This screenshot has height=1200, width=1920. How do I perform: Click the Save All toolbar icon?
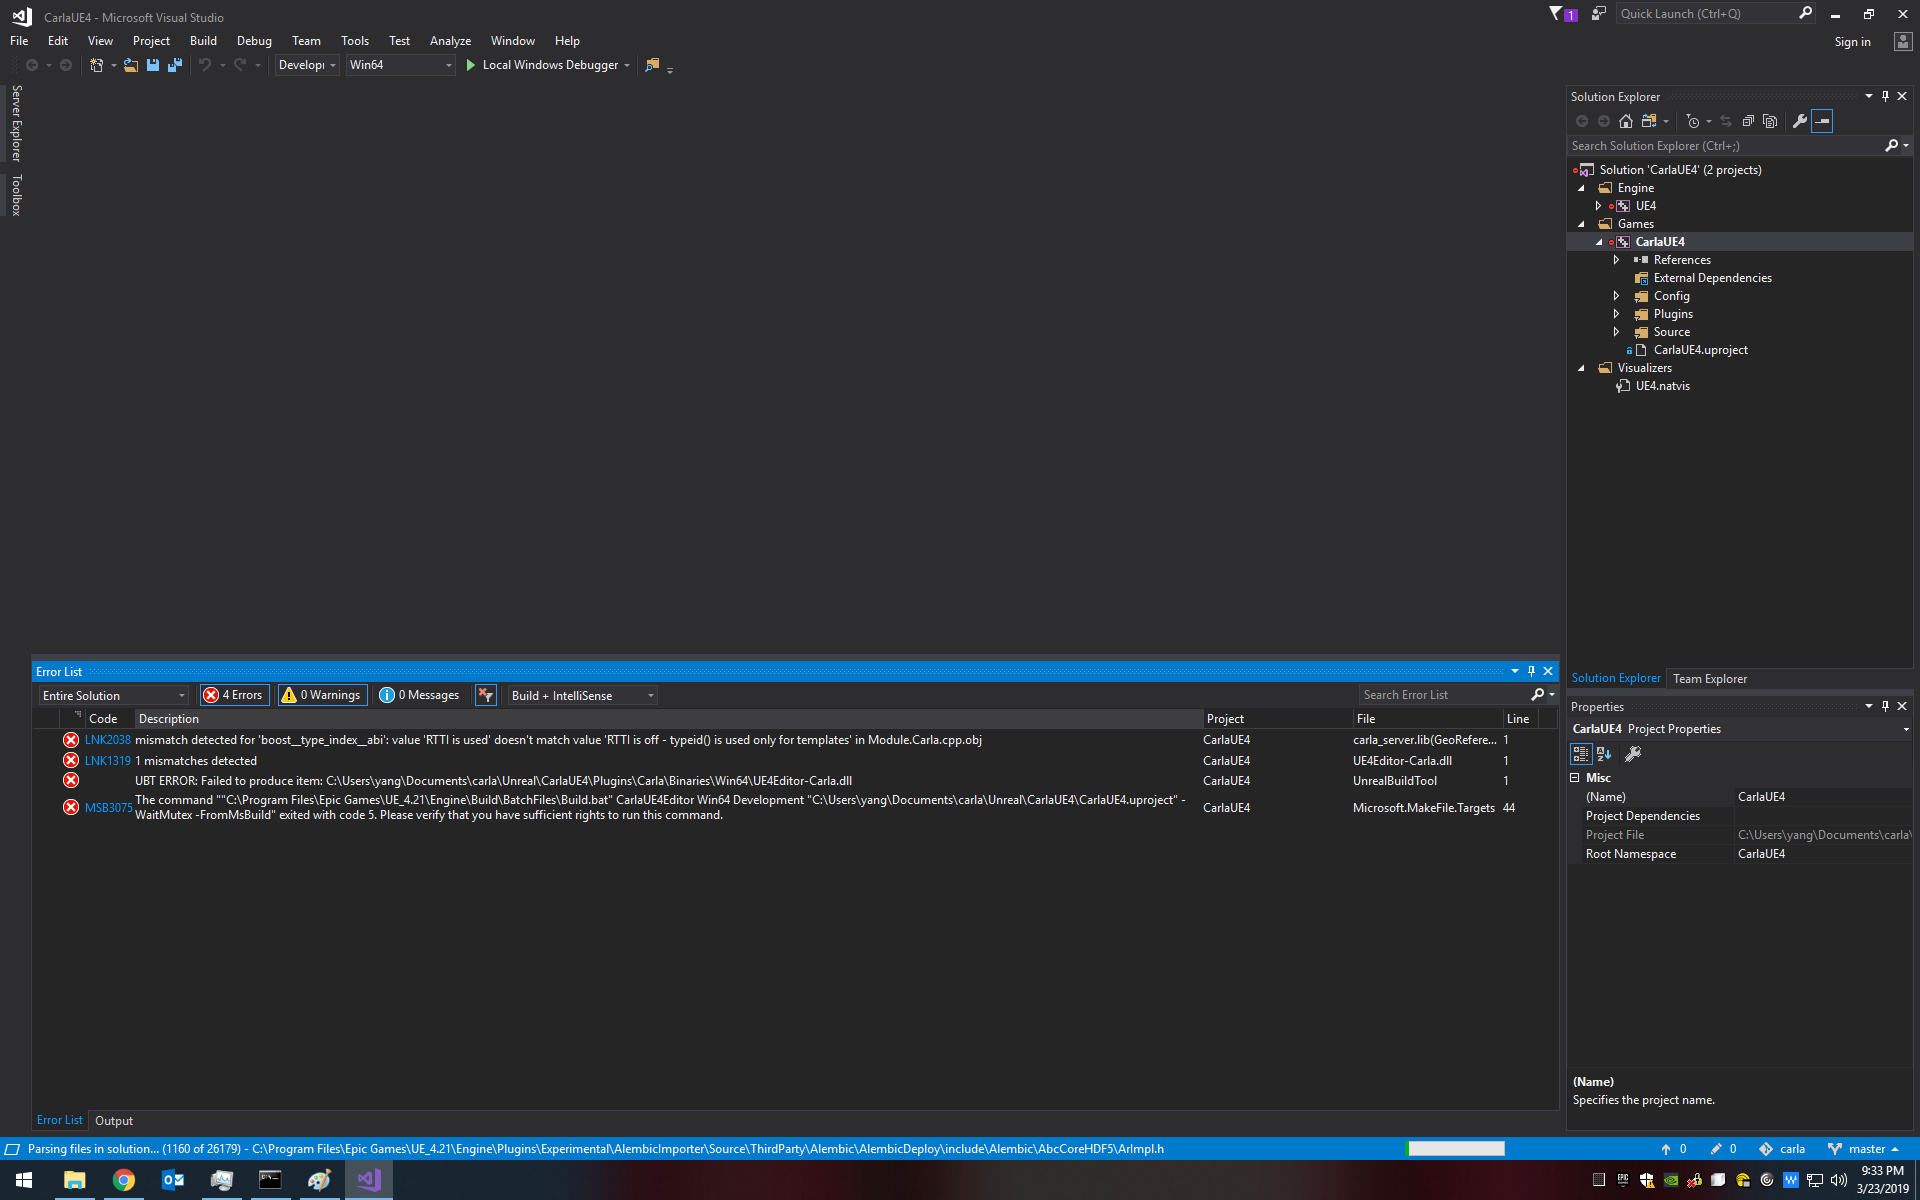pos(175,65)
